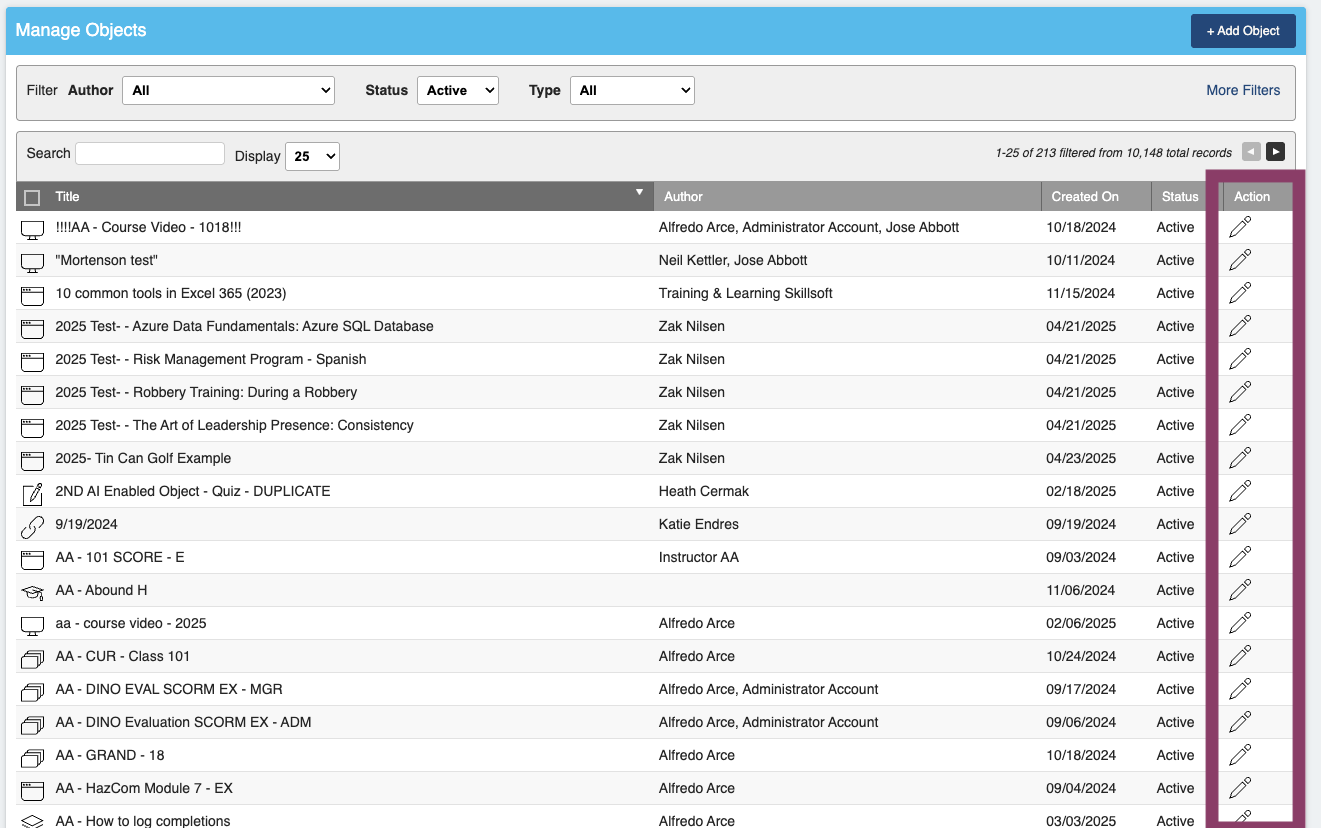Open More Filters link
Viewport: 1321px width, 828px height.
pyautogui.click(x=1243, y=90)
